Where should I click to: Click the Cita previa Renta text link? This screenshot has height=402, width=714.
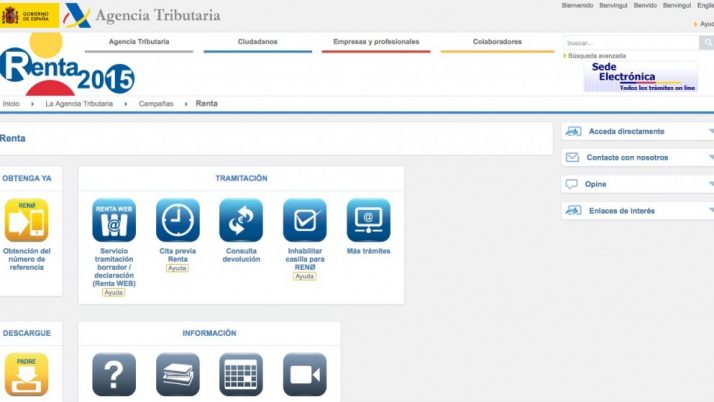pos(178,255)
